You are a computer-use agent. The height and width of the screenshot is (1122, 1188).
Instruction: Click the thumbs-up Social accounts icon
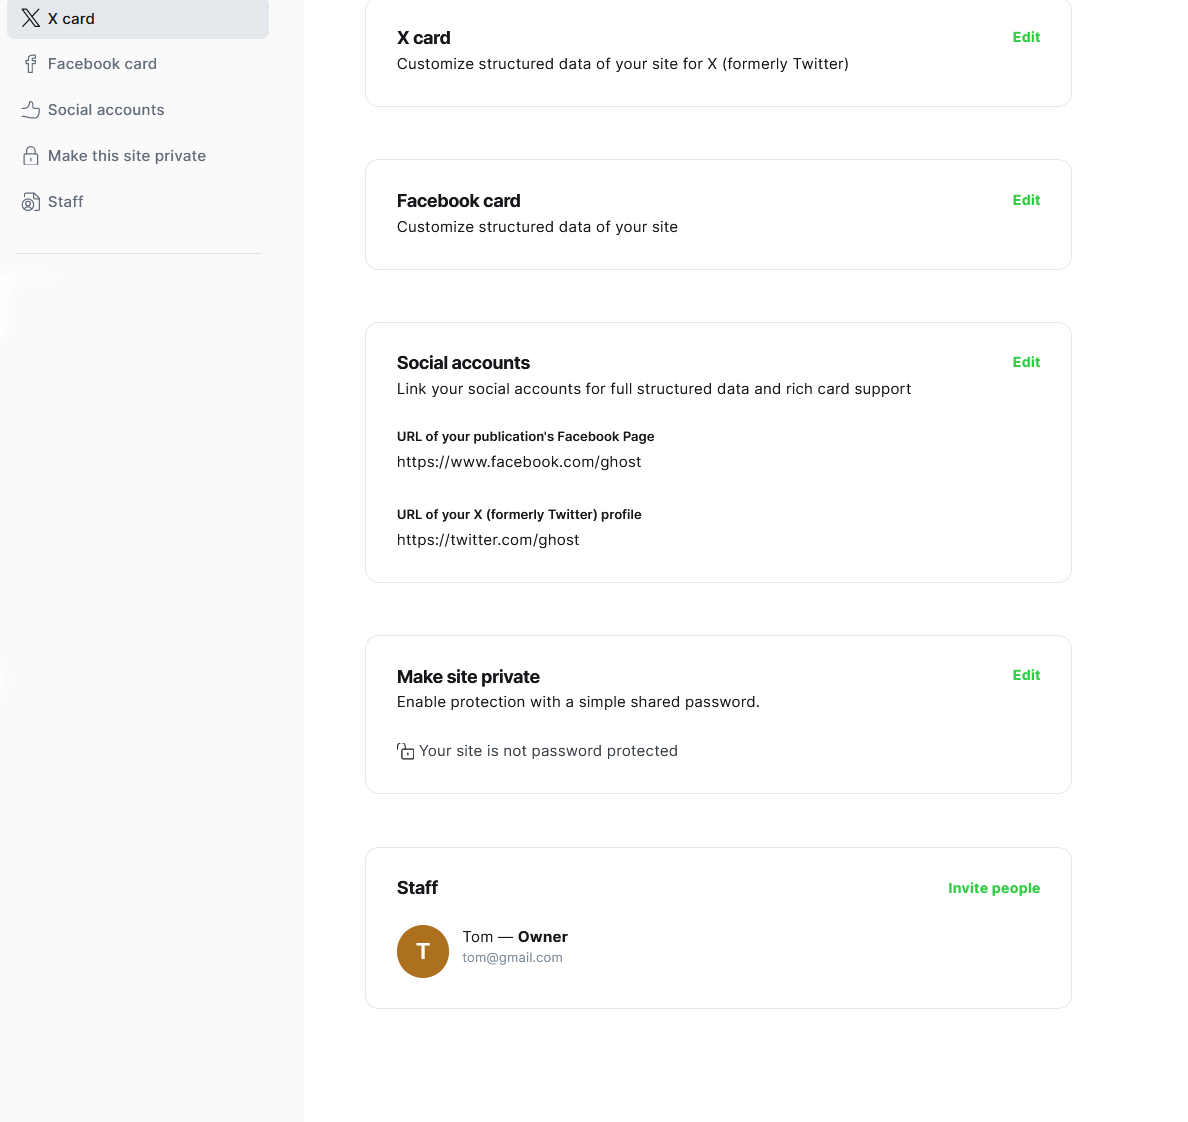coord(31,110)
